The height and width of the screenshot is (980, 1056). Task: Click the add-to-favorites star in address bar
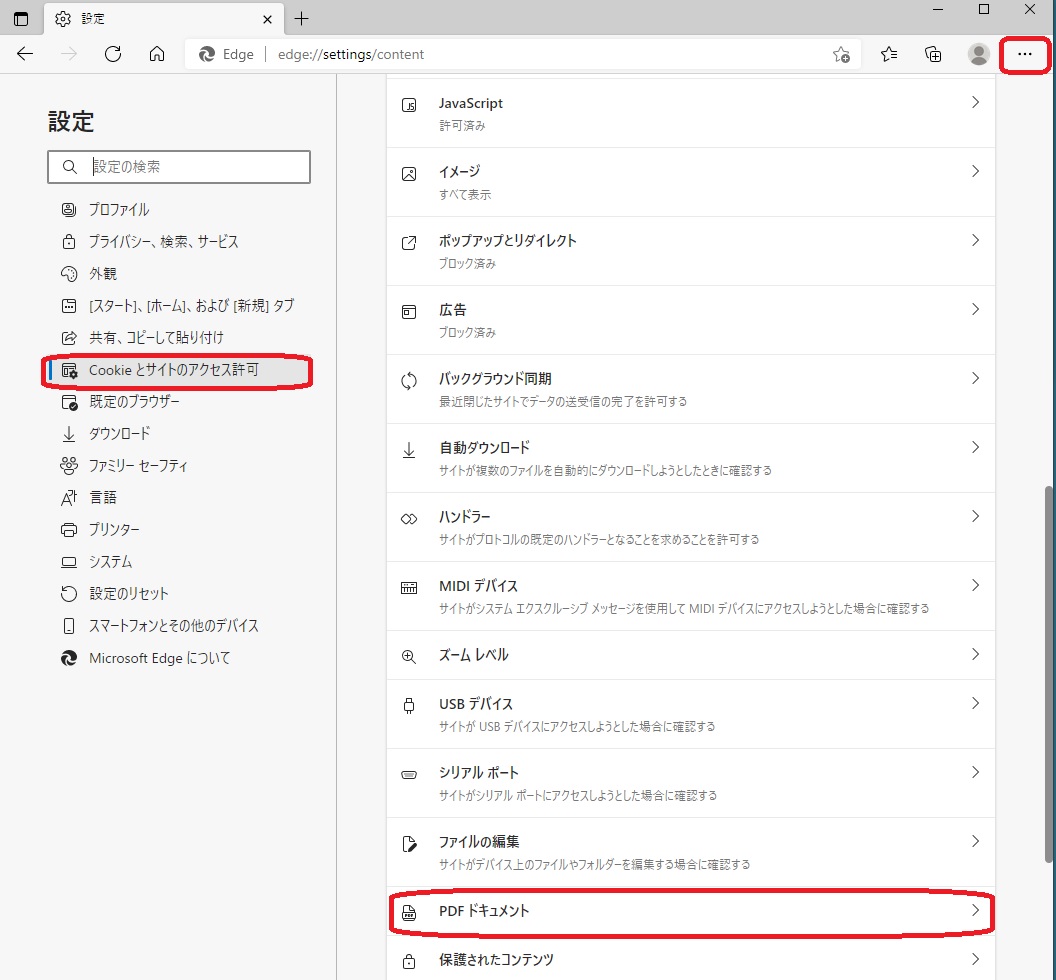[x=842, y=56]
